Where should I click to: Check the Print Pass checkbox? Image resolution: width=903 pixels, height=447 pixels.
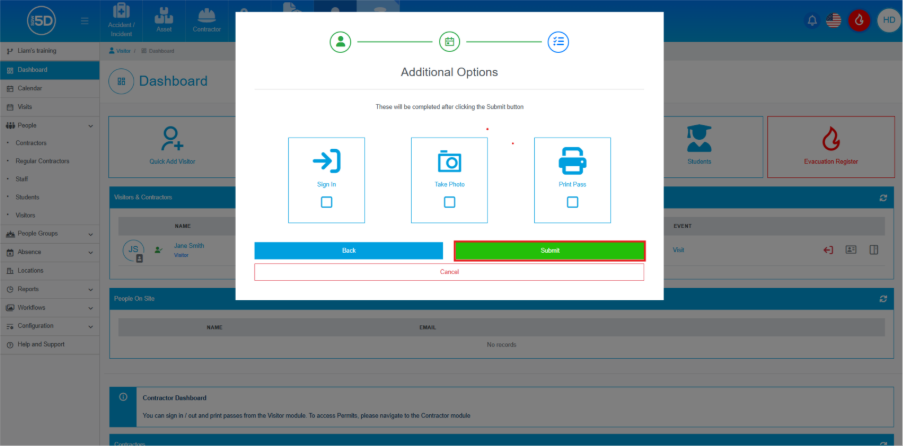(572, 202)
